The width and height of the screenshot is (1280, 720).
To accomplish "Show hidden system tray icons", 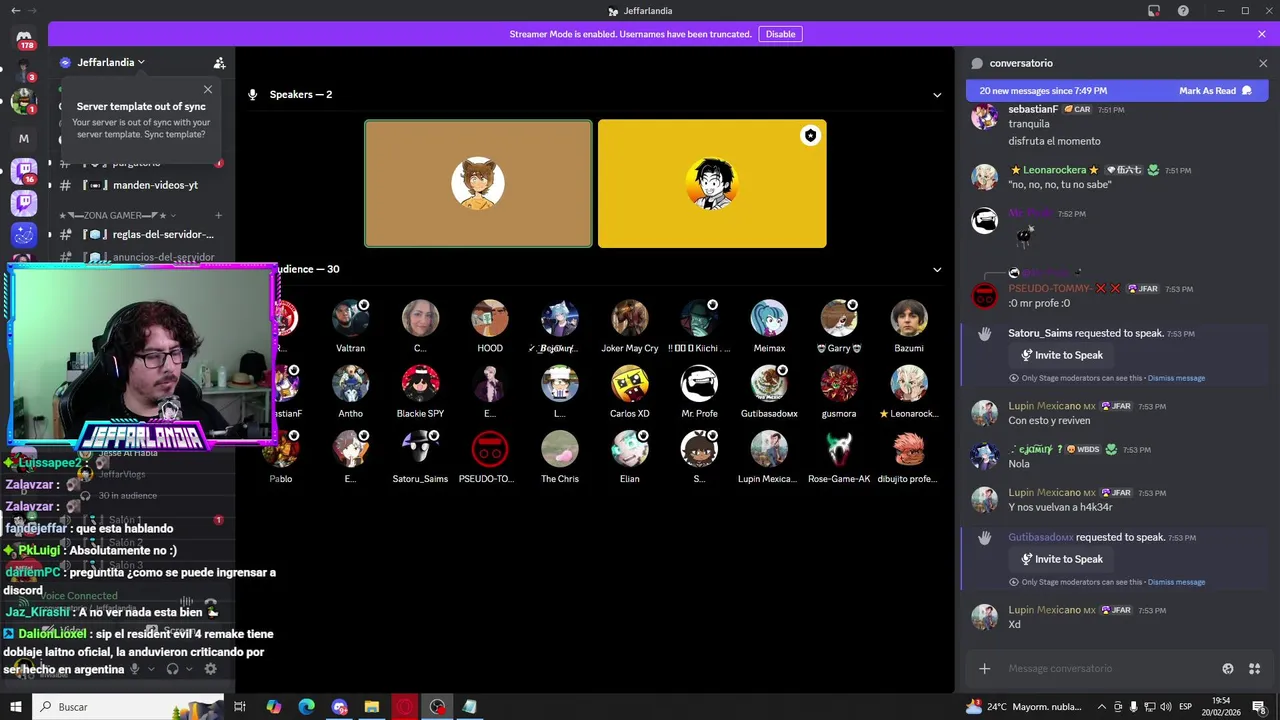I will [1102, 707].
